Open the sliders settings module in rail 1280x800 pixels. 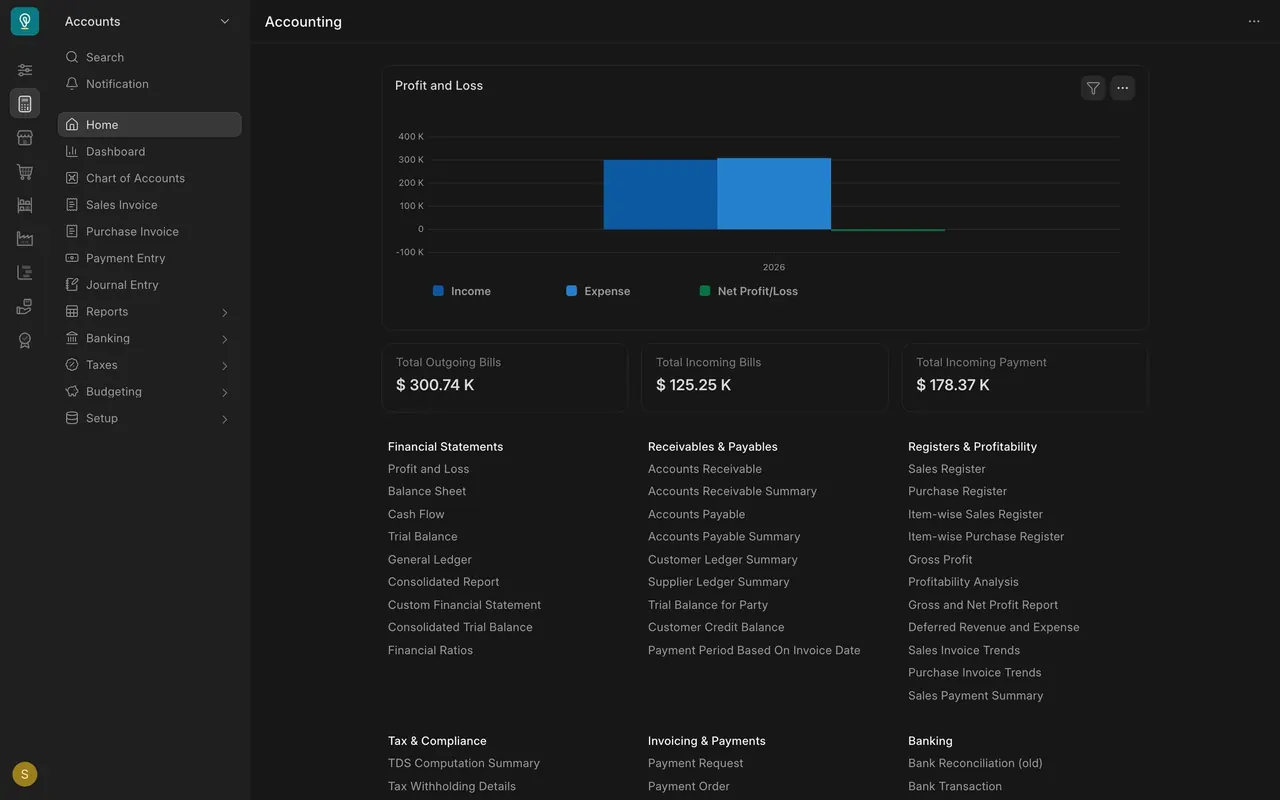tap(25, 70)
